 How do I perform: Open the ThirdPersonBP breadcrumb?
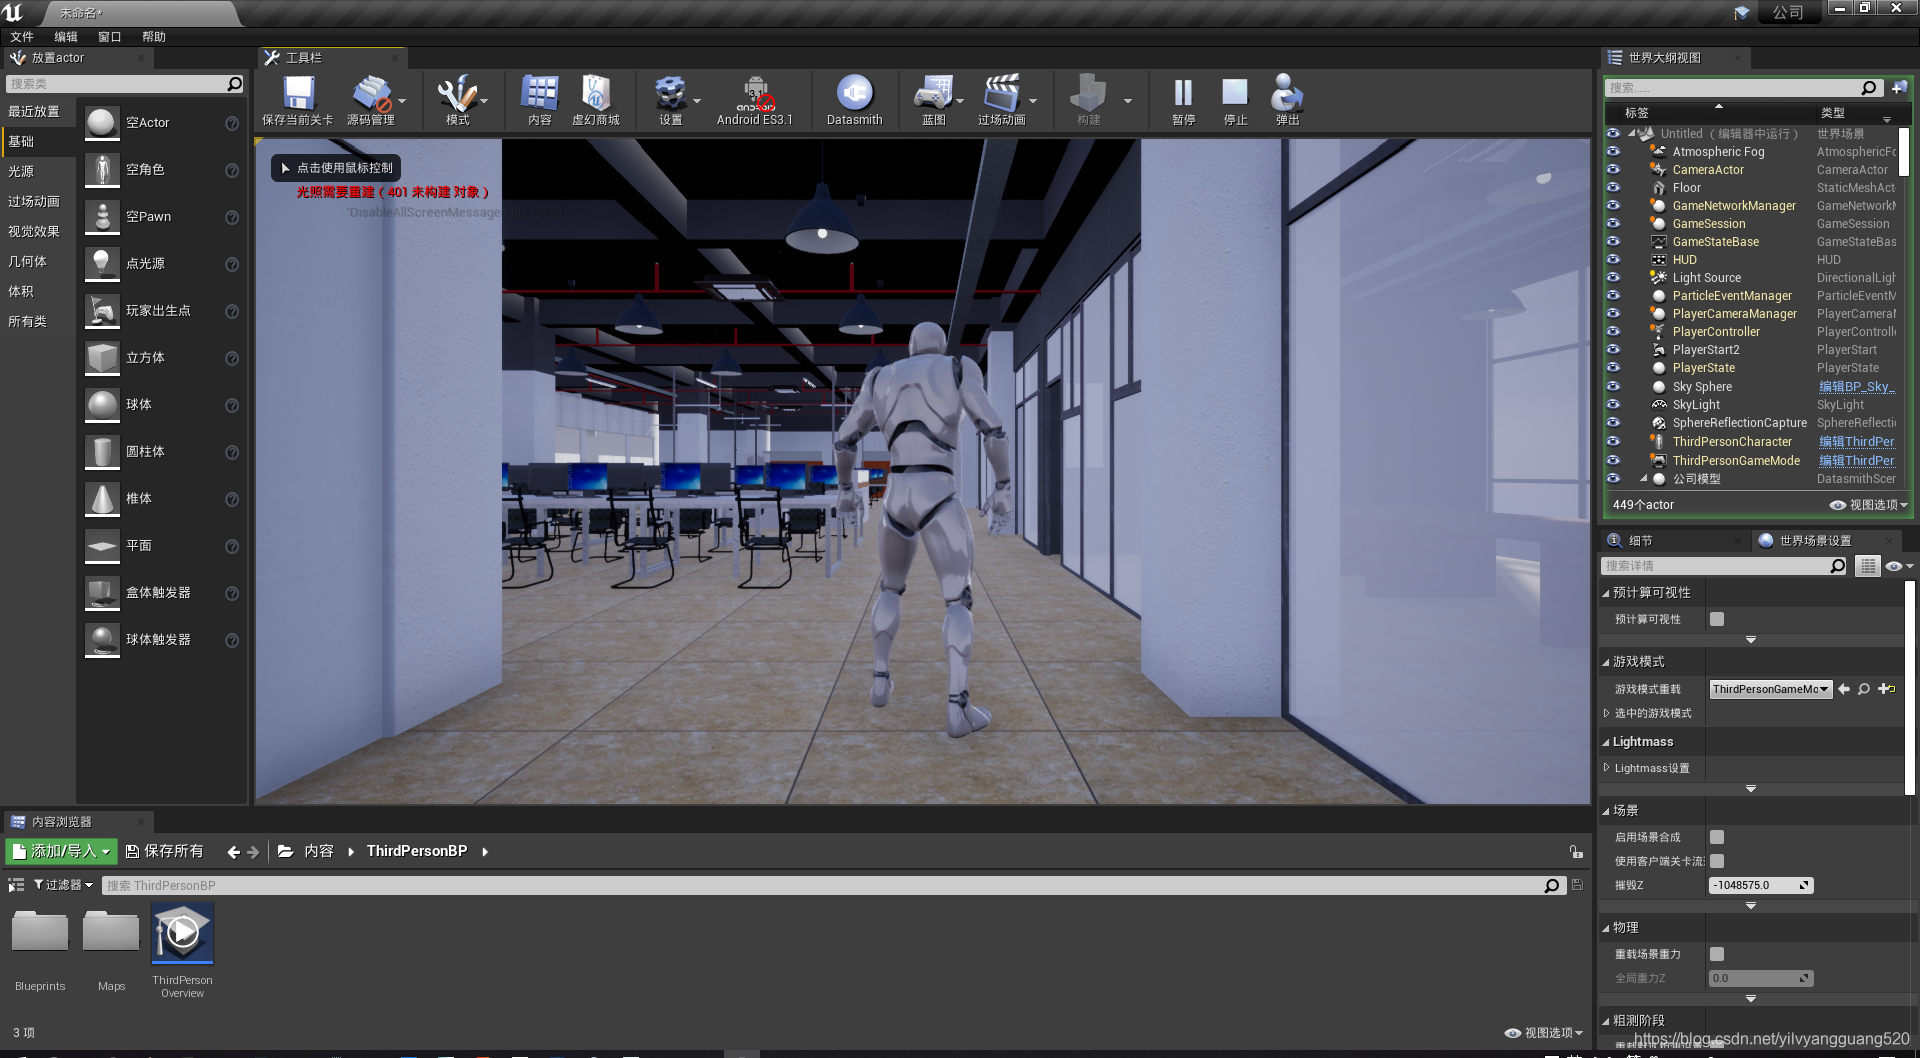[x=417, y=851]
